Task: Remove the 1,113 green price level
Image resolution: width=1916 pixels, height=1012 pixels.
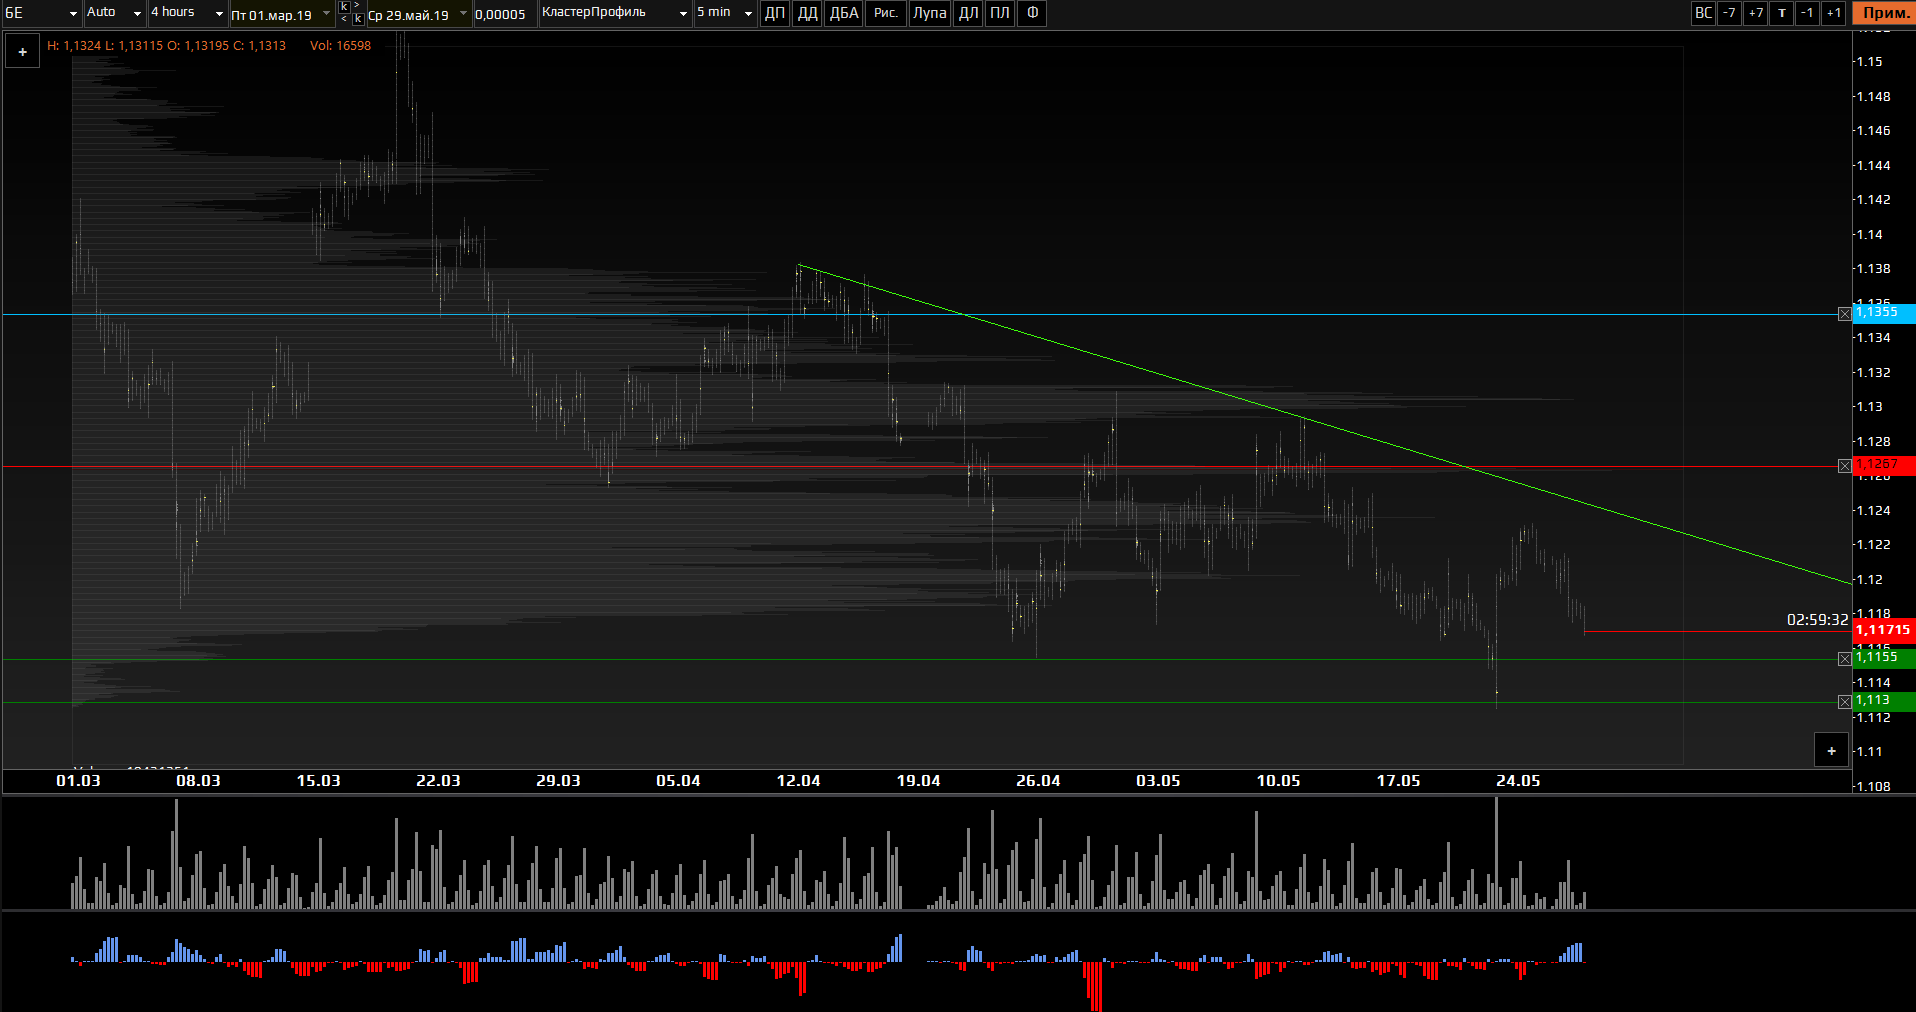Action: tap(1844, 702)
